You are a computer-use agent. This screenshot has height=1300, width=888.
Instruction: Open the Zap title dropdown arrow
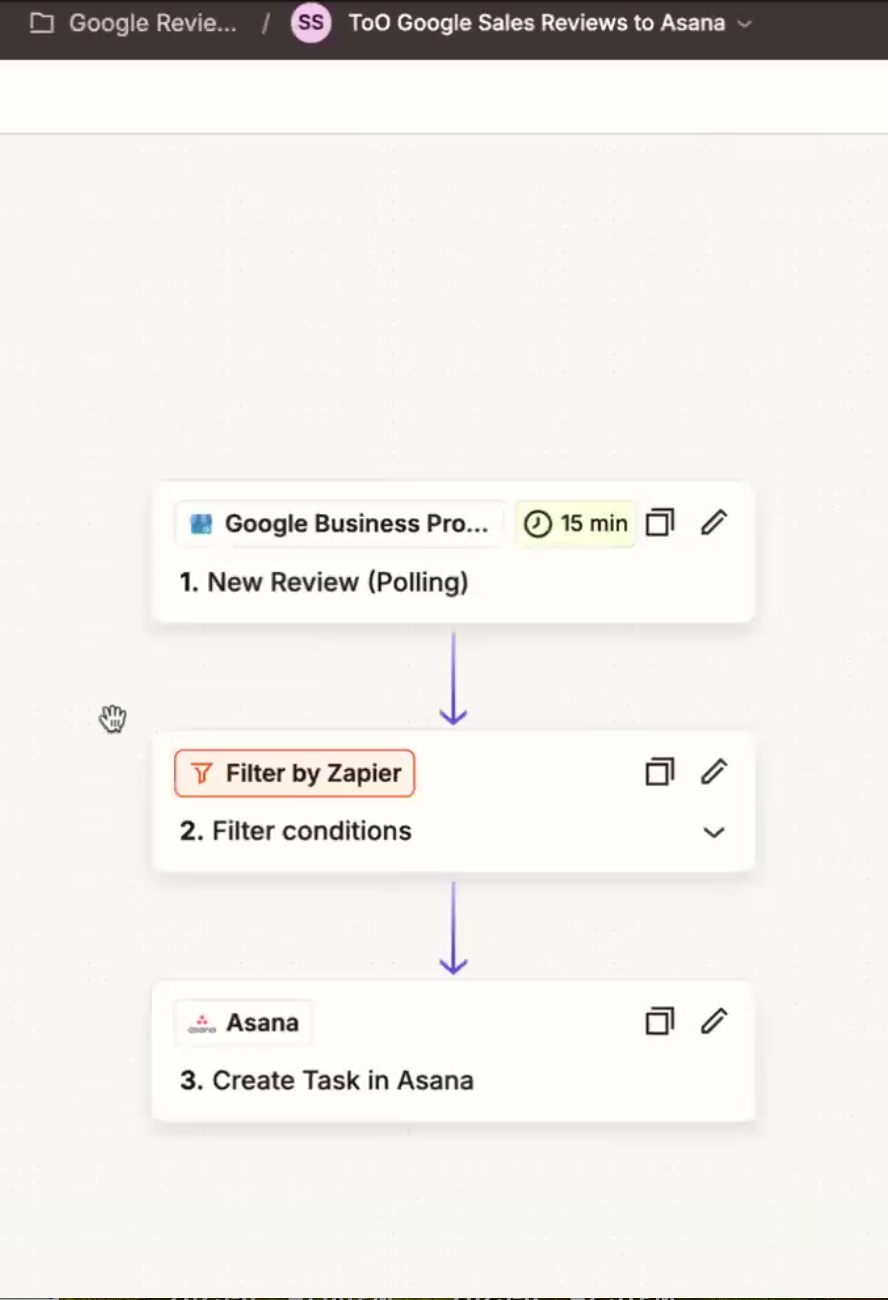(744, 23)
